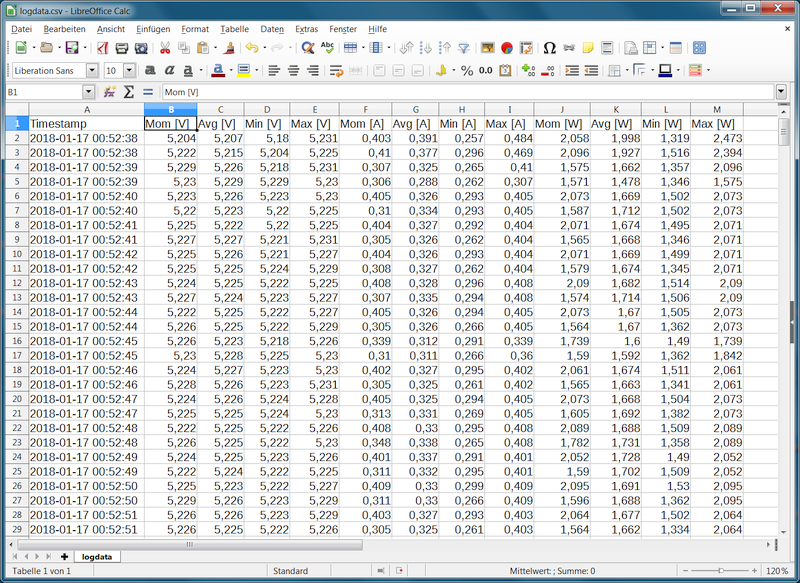The height and width of the screenshot is (583, 800).
Task: Open the Daten menu
Action: click(271, 29)
